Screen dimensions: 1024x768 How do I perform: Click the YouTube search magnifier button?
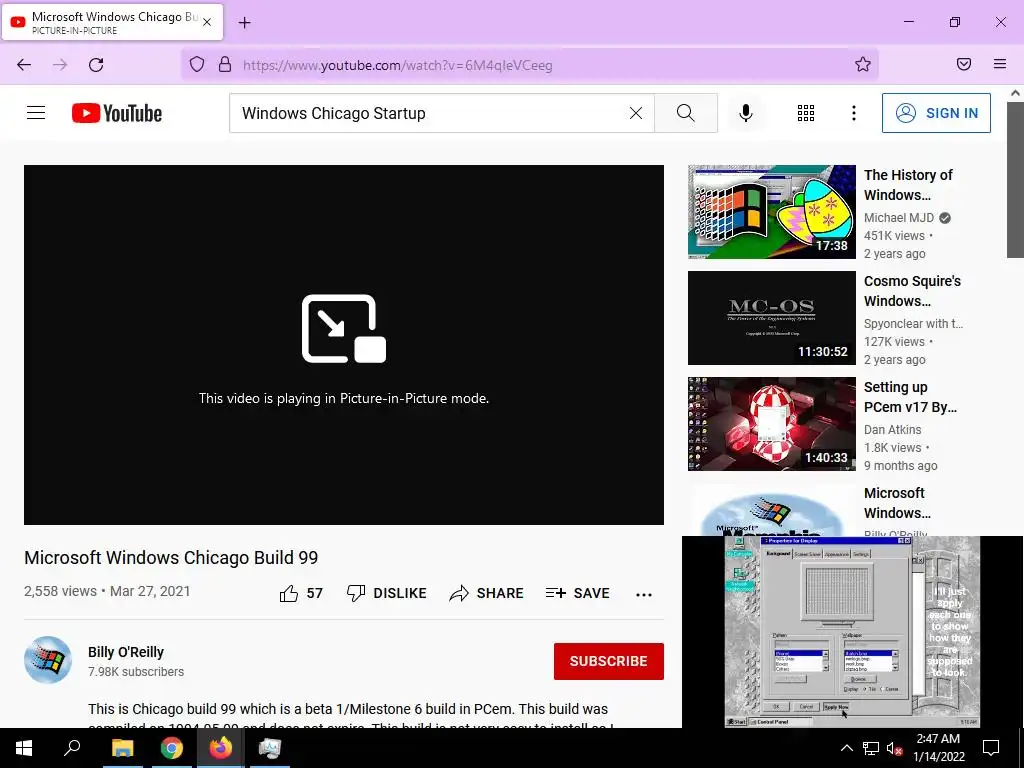(686, 113)
